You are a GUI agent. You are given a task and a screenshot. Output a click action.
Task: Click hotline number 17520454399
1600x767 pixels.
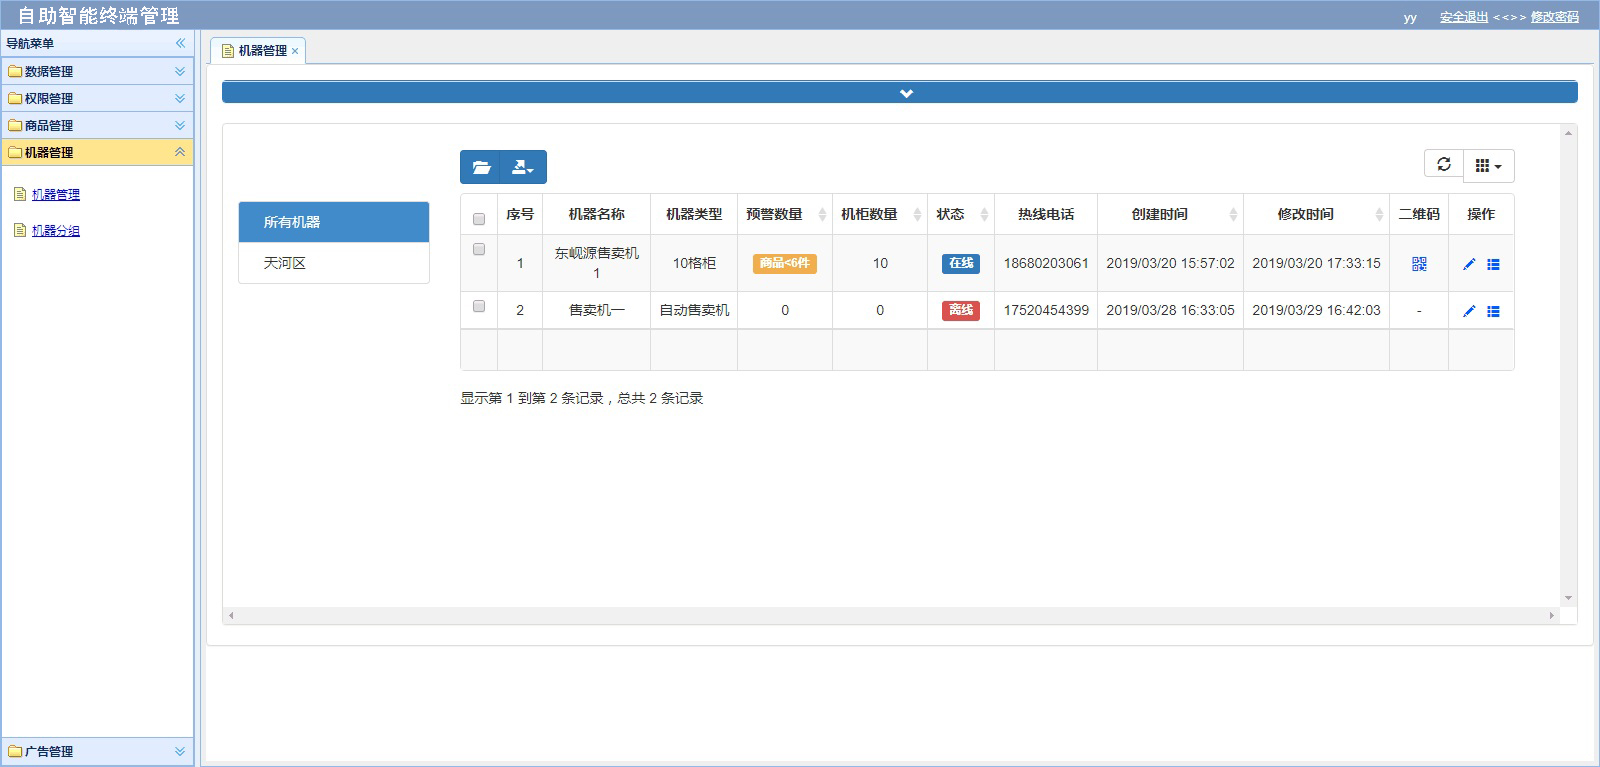coord(1046,310)
